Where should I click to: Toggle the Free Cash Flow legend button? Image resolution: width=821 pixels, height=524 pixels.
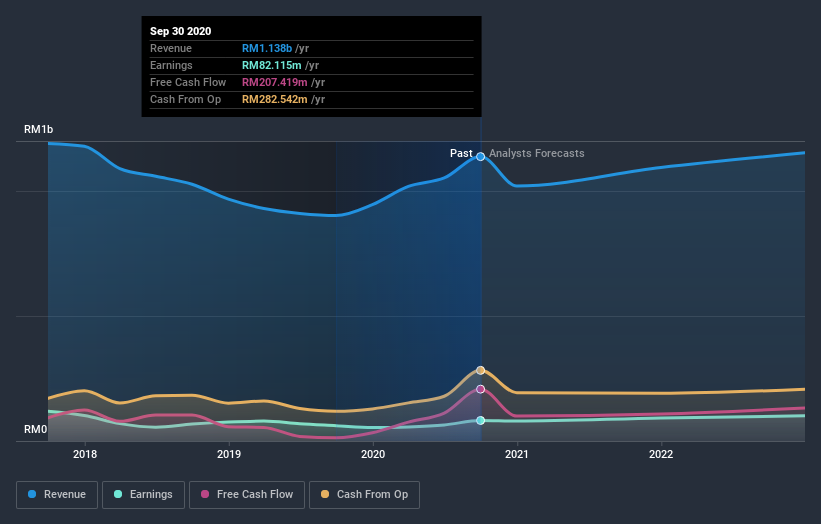pos(247,495)
